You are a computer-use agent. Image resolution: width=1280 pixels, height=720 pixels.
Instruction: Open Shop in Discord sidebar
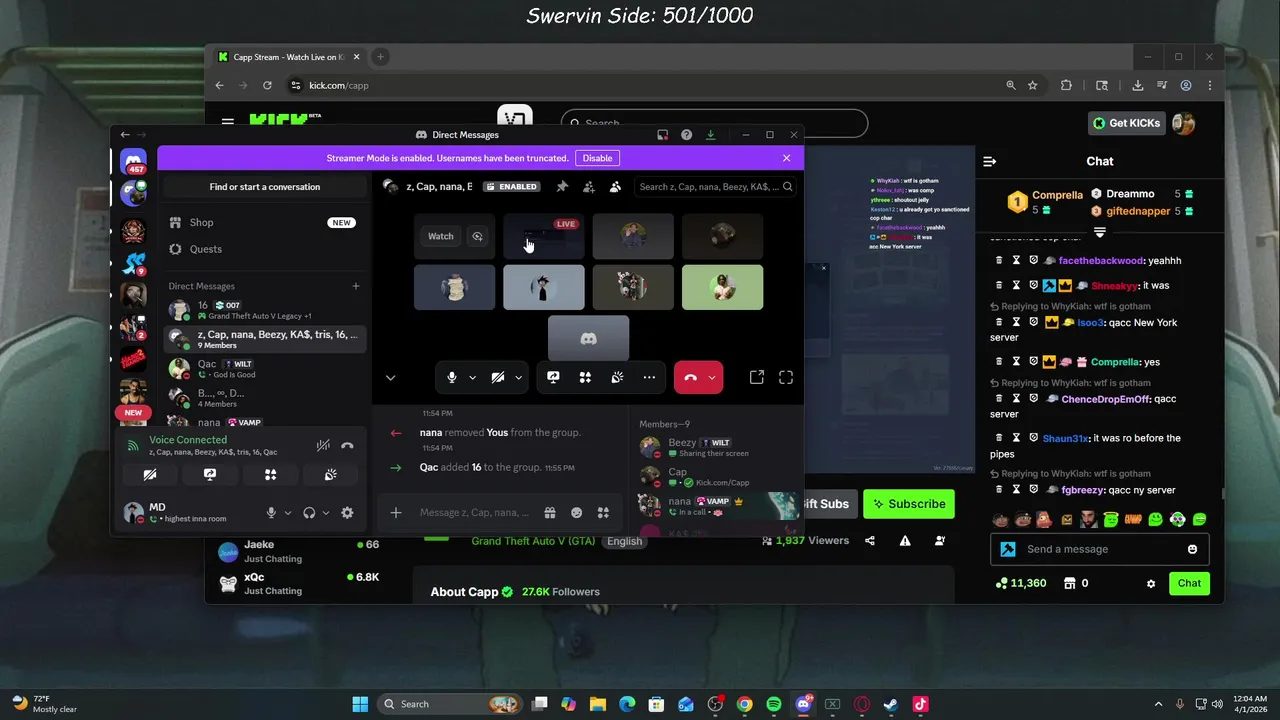pyautogui.click(x=262, y=223)
